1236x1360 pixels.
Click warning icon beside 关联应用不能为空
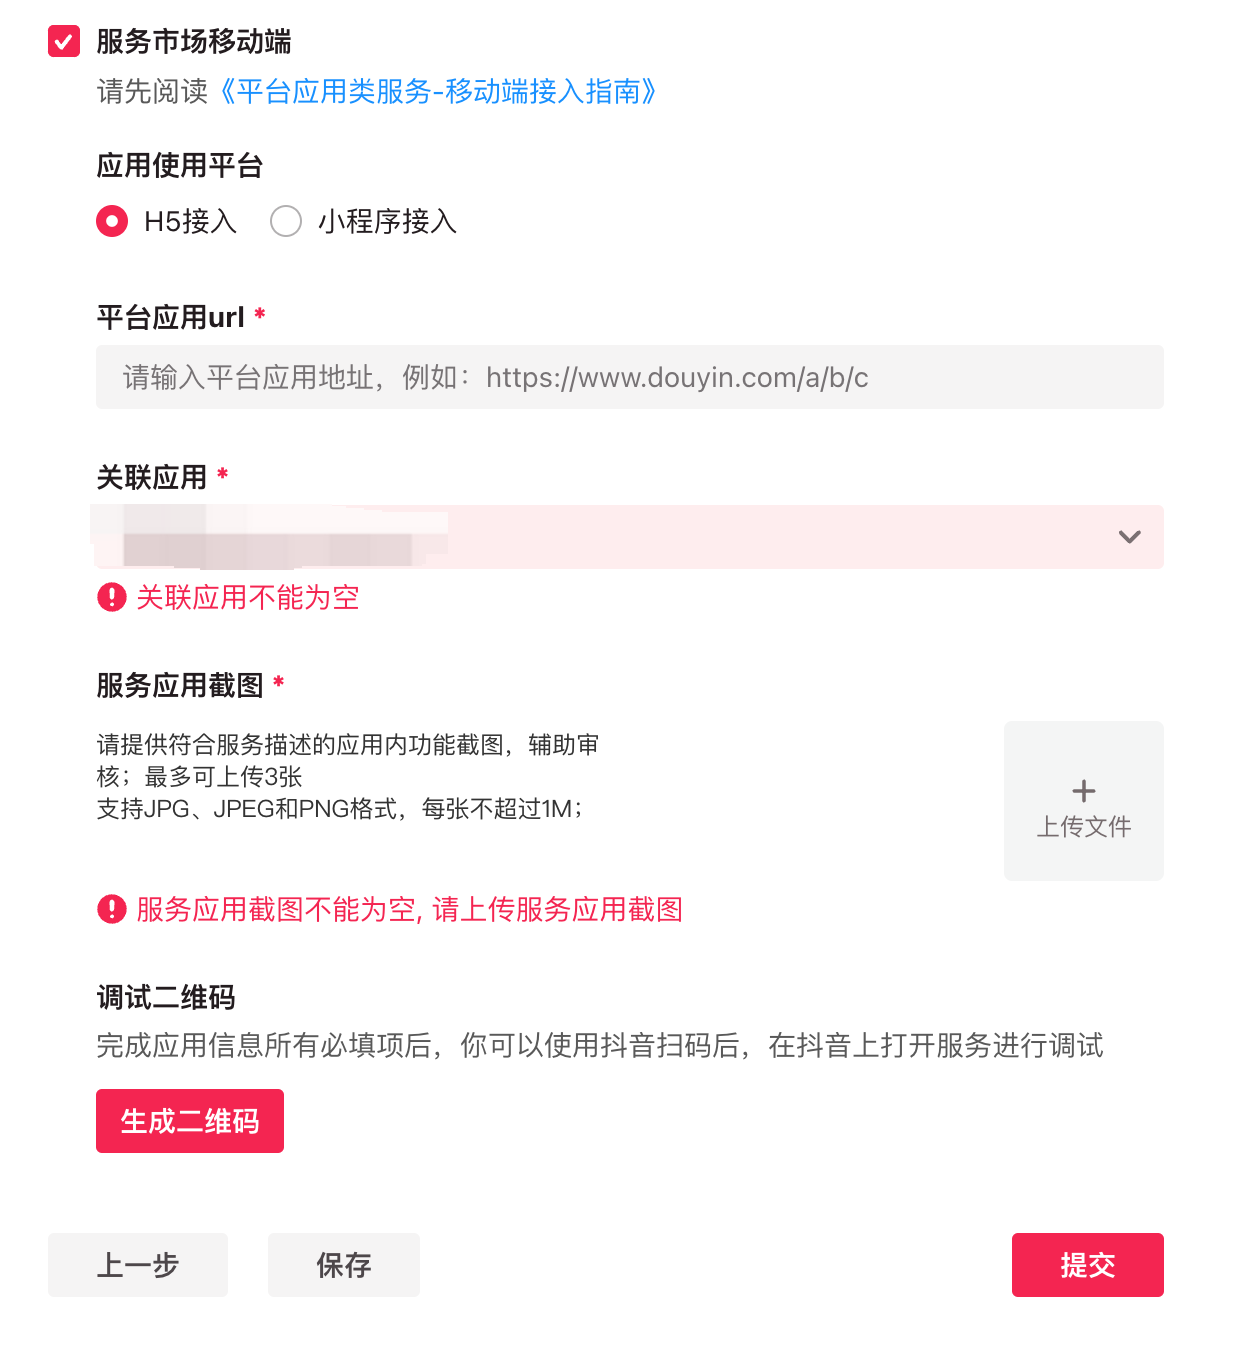pos(111,598)
